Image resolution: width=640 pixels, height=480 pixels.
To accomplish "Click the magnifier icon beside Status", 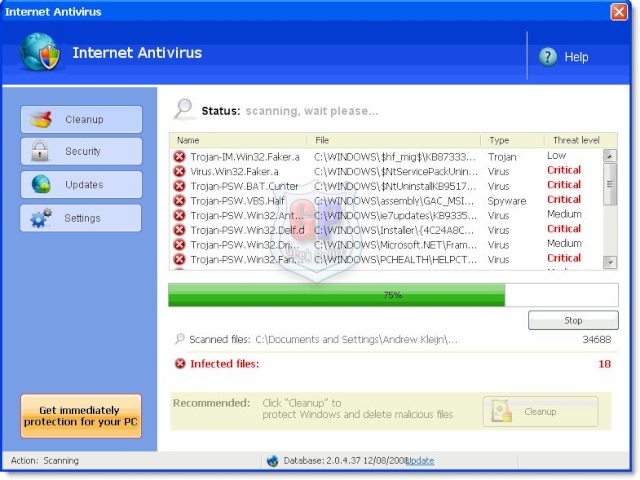I will 183,109.
